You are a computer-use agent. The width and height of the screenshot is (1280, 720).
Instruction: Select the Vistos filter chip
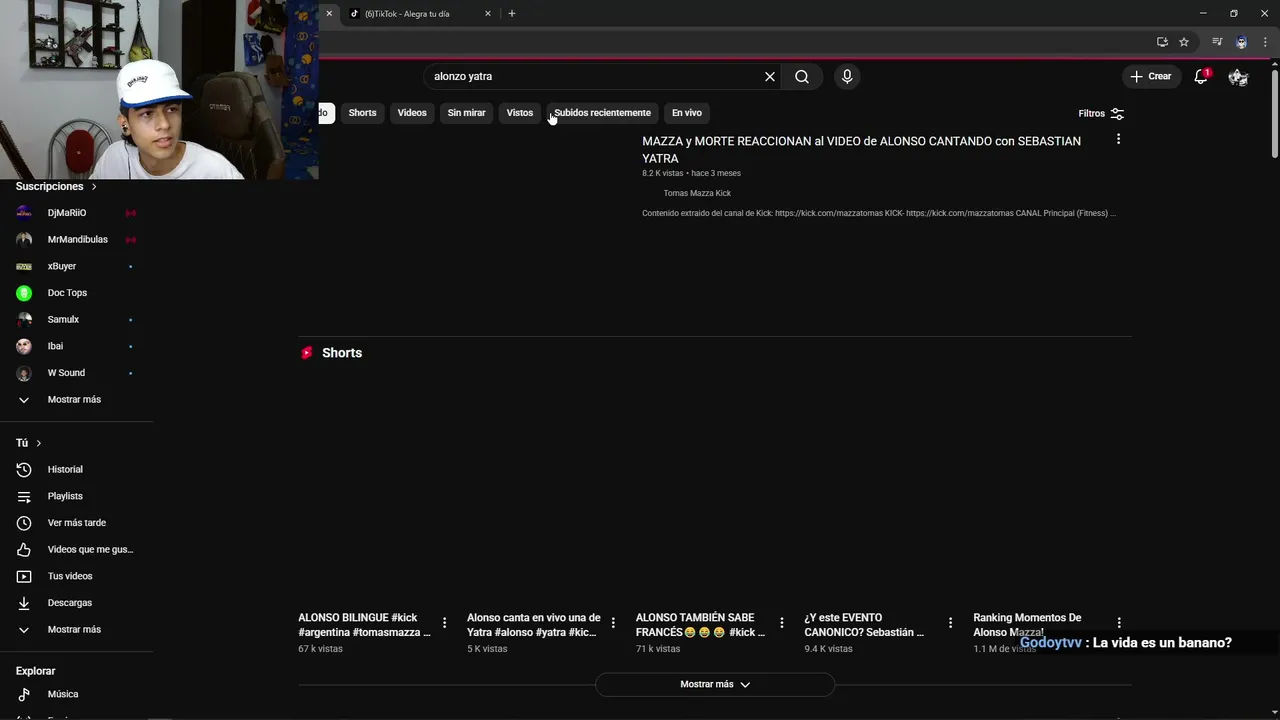coord(520,113)
